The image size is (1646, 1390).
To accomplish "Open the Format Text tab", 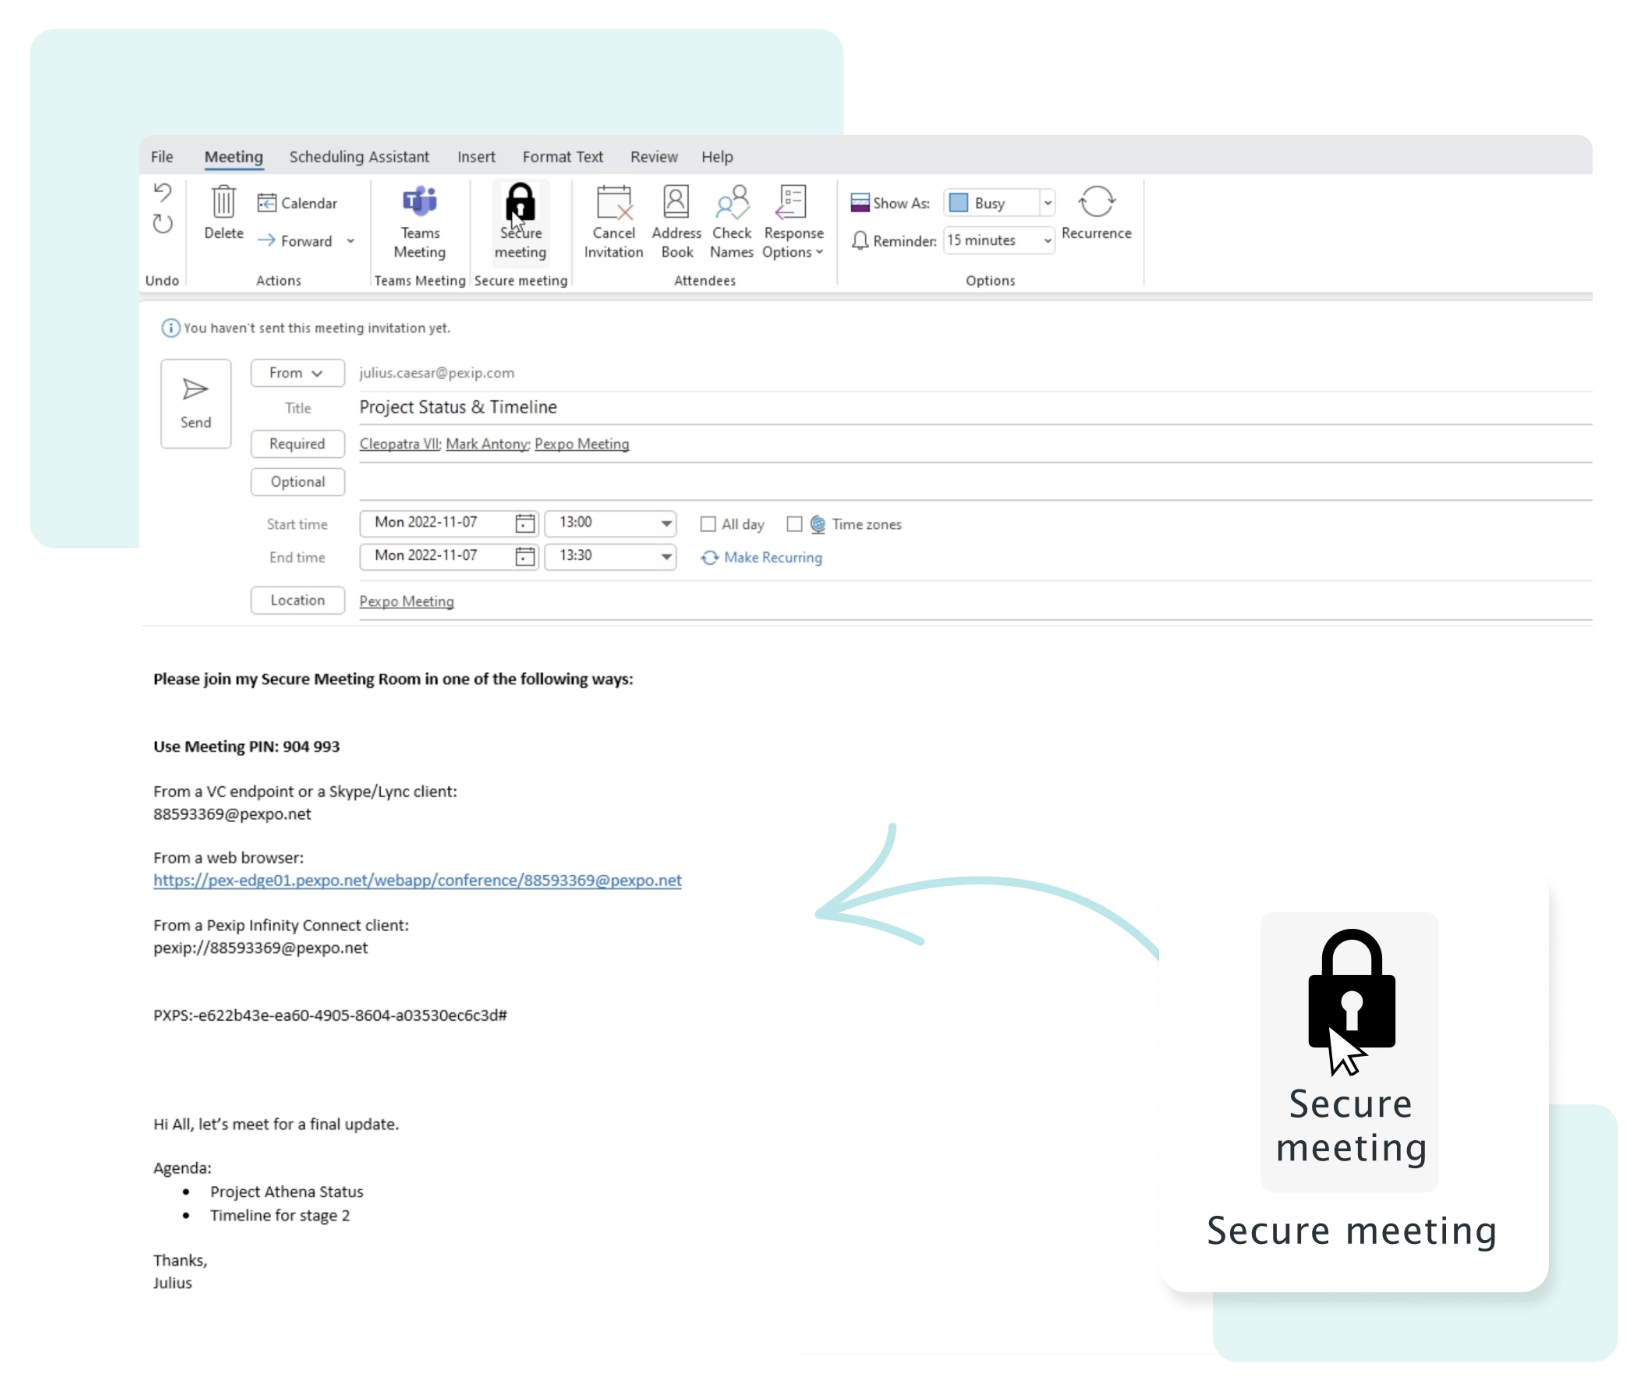I will (562, 157).
